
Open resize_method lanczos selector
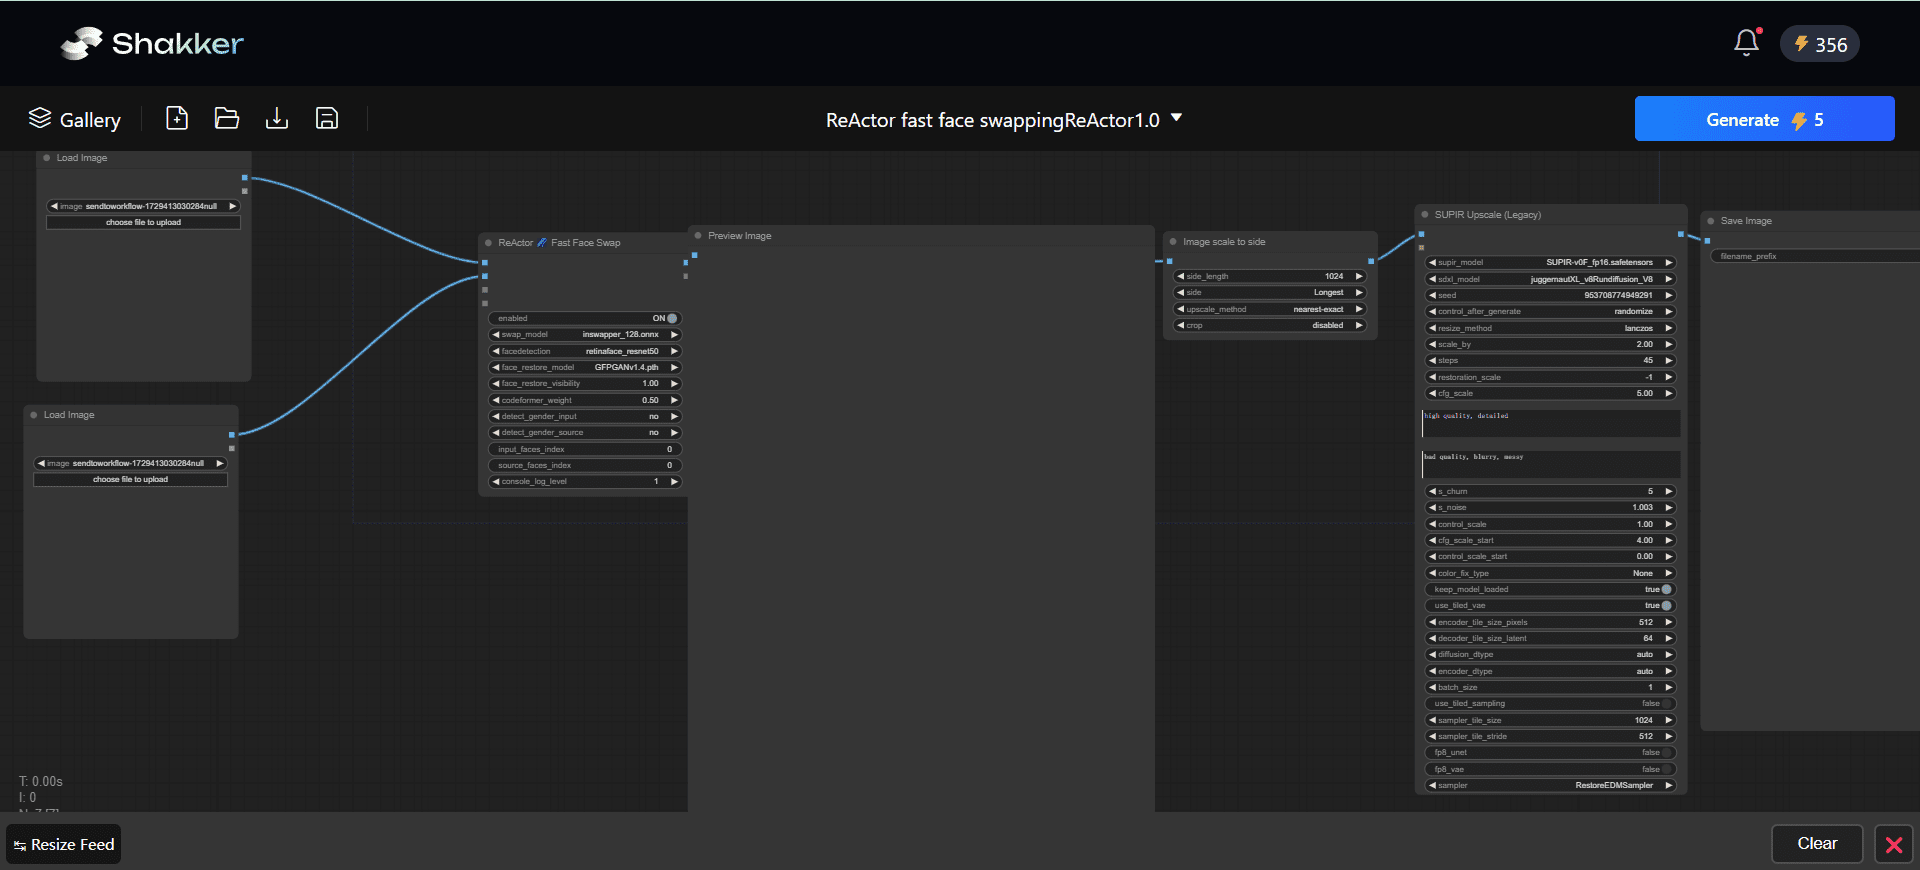(1551, 328)
